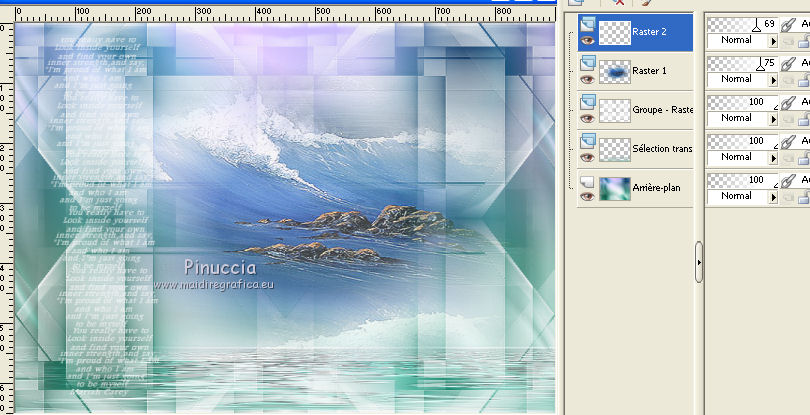810x415 pixels.
Task: Hide the Arrière-plan background layer
Action: 587,196
